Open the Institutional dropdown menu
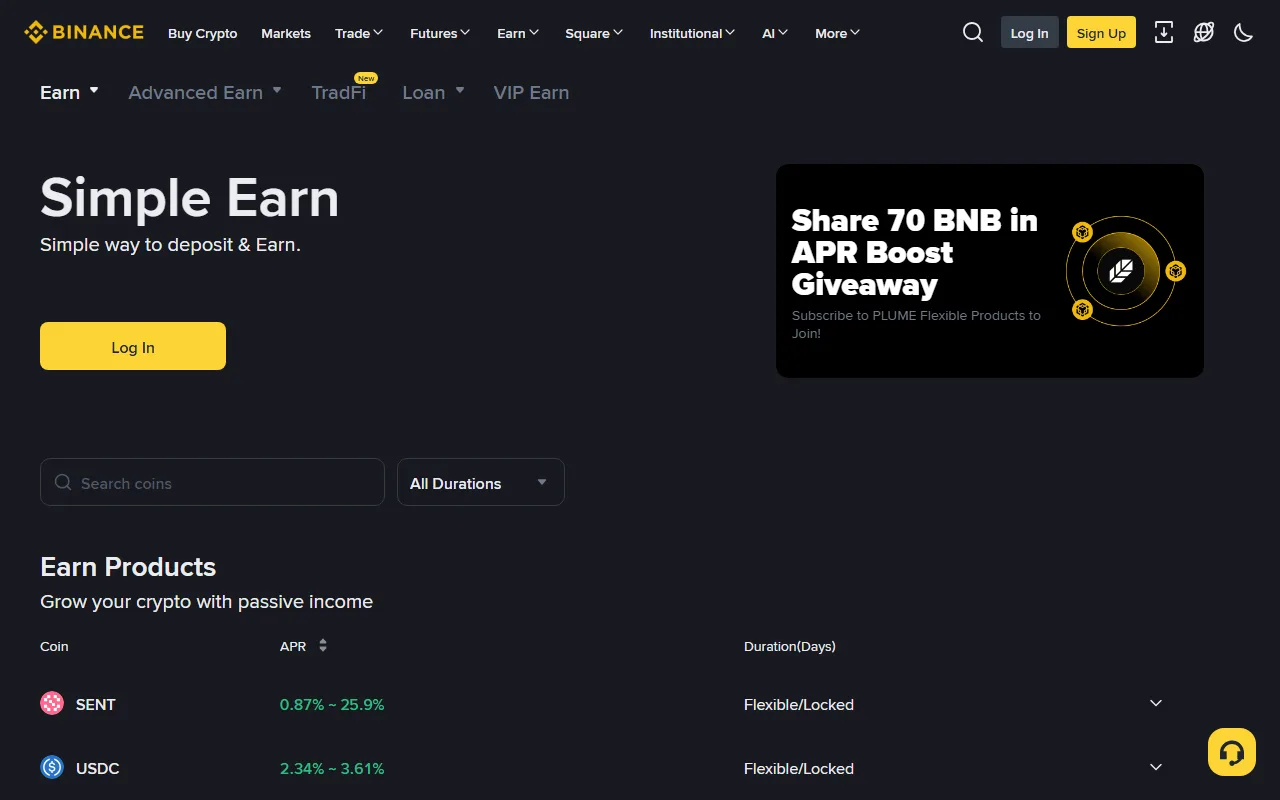This screenshot has height=800, width=1280. coord(692,33)
